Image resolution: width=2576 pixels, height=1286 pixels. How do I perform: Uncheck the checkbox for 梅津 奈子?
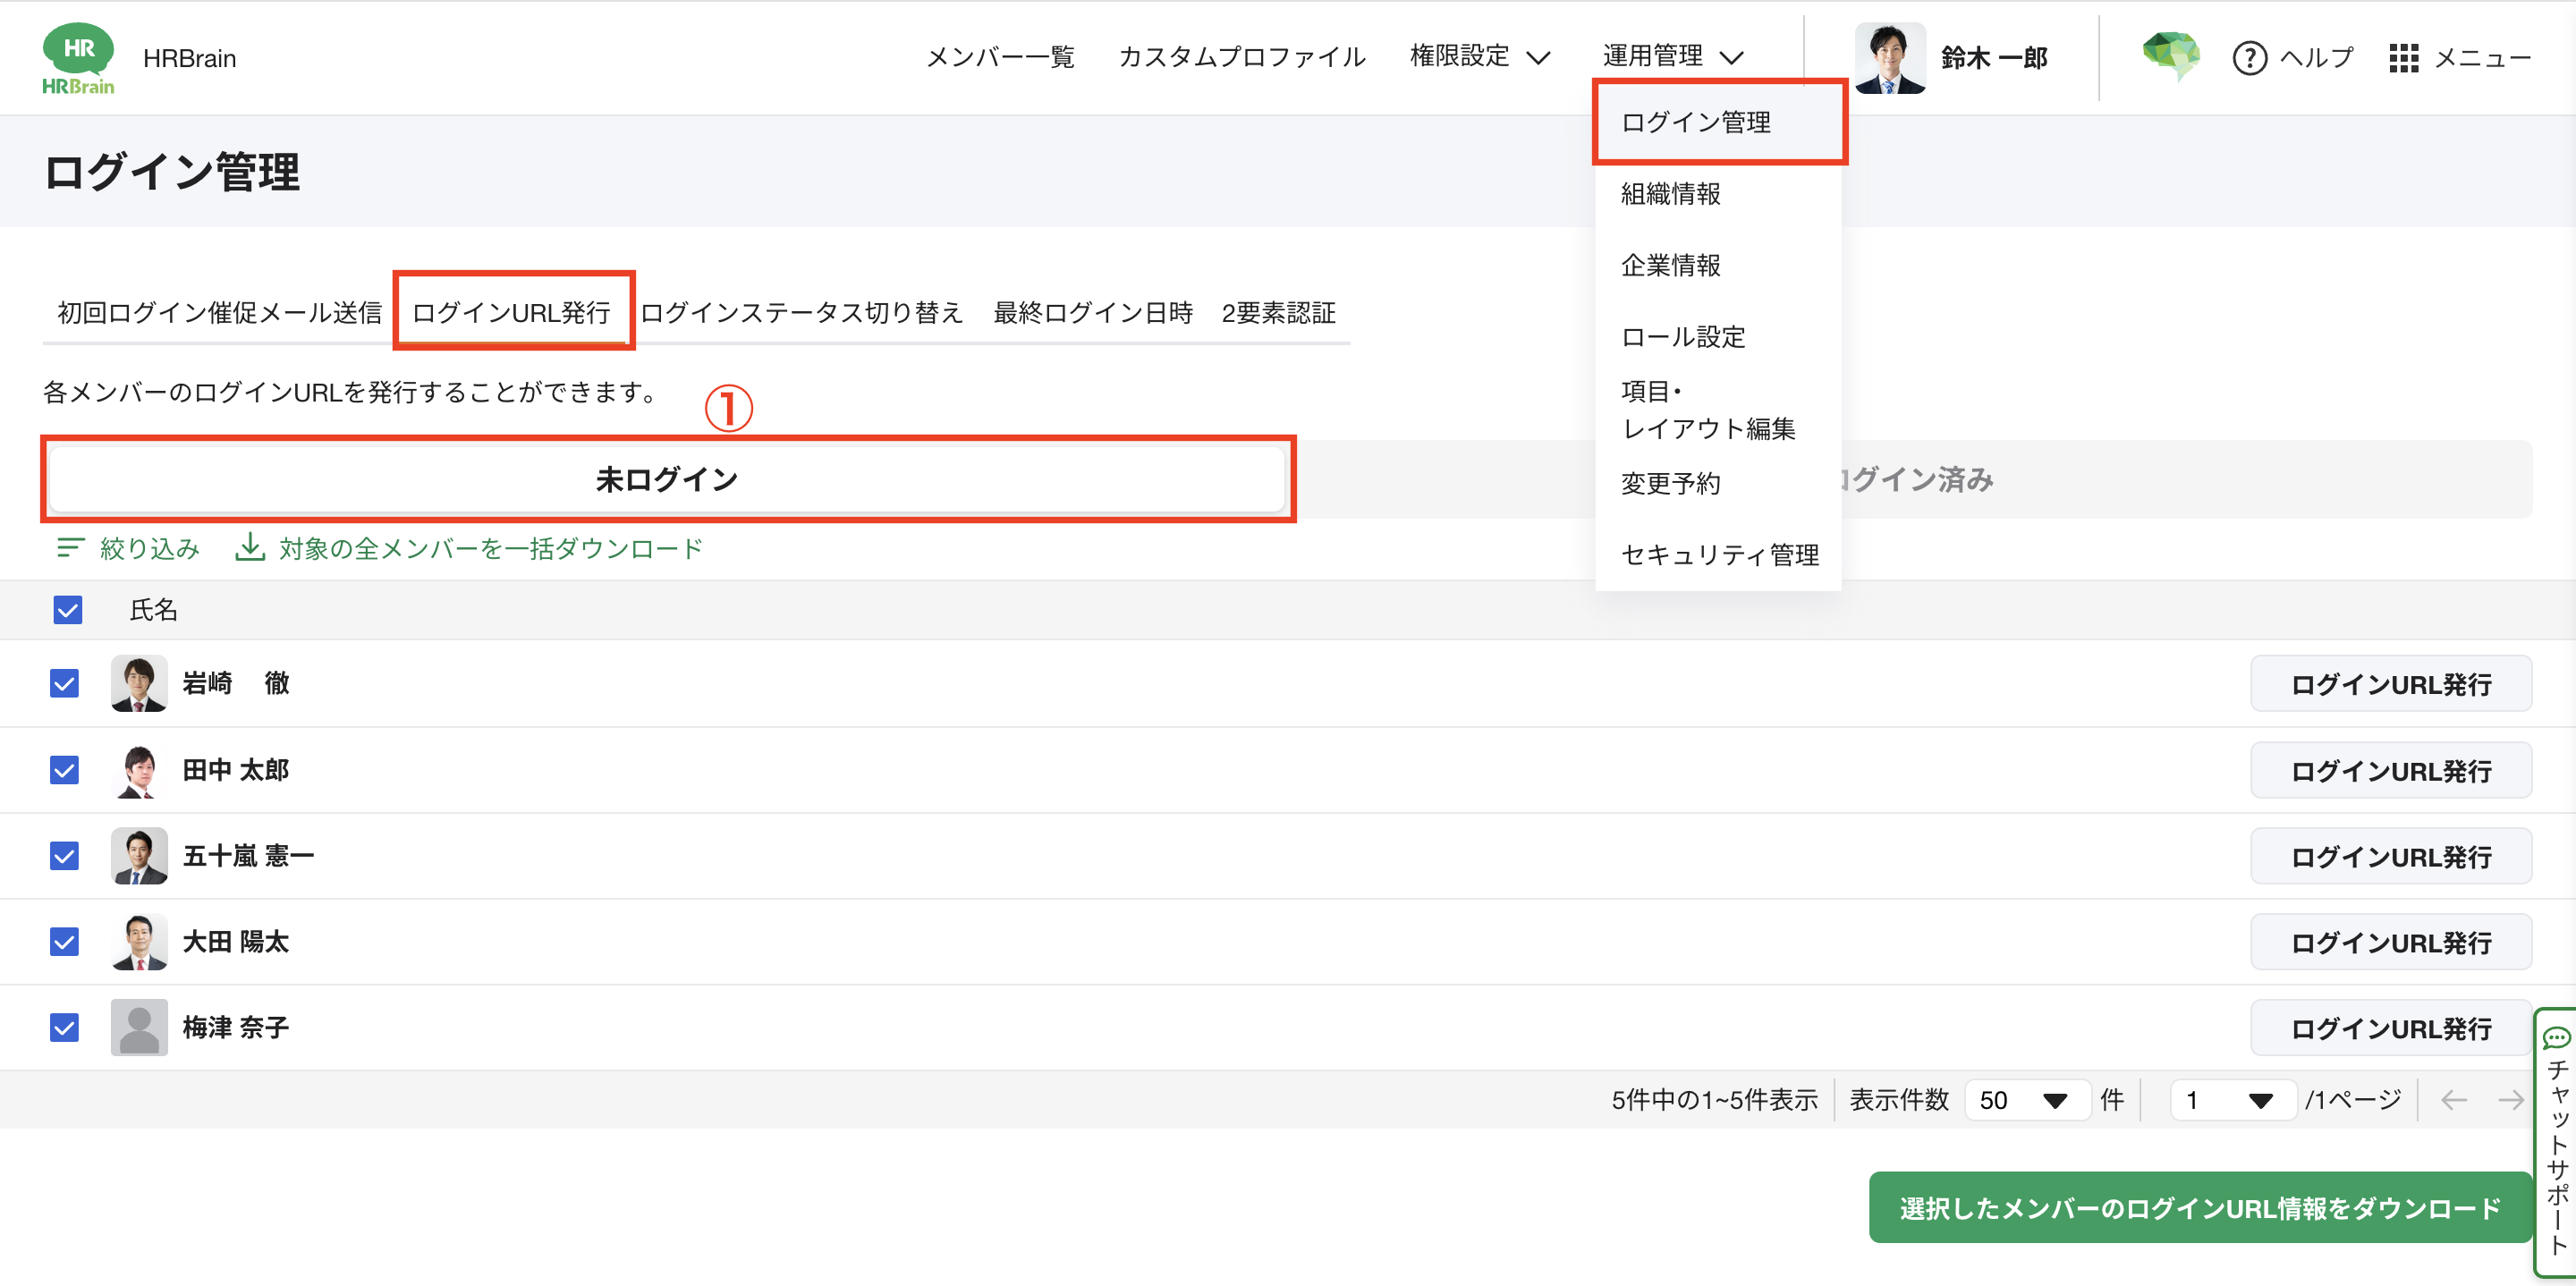coord(64,1028)
